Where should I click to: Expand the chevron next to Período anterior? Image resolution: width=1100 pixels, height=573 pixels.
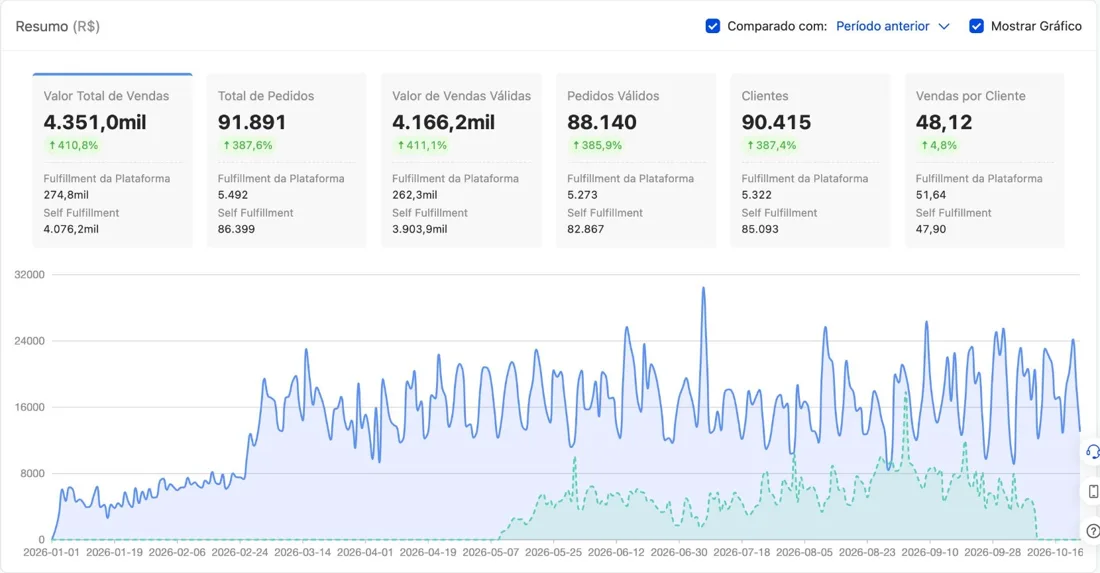(x=944, y=27)
